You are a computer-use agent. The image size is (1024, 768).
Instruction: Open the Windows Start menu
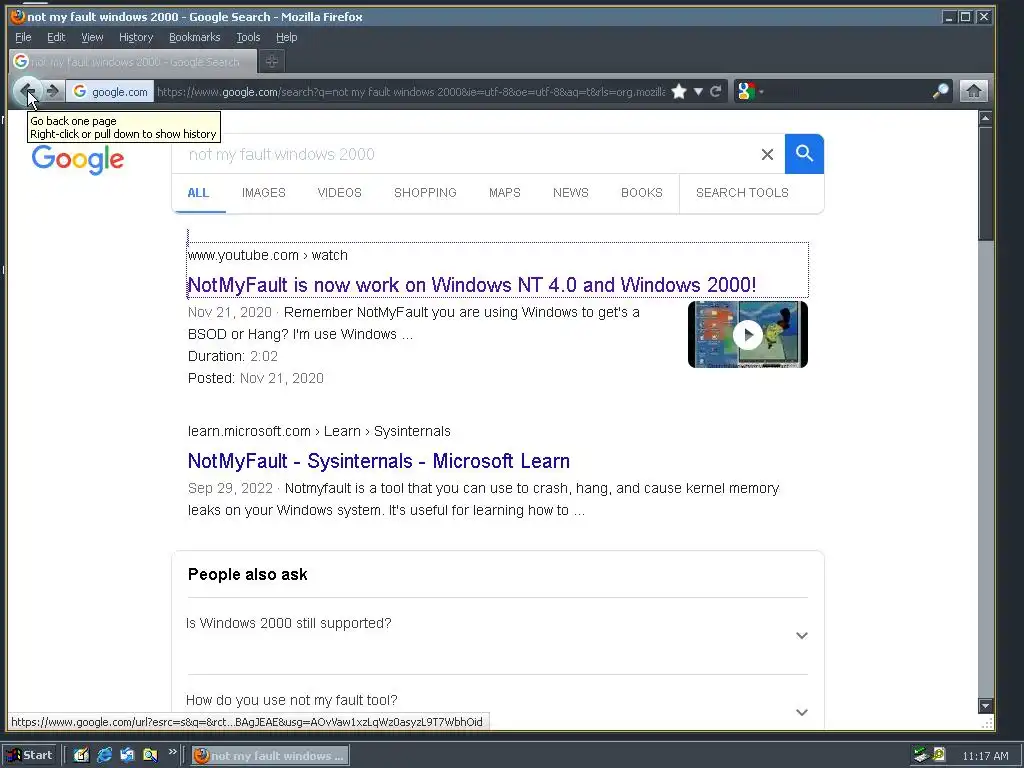[x=31, y=755]
